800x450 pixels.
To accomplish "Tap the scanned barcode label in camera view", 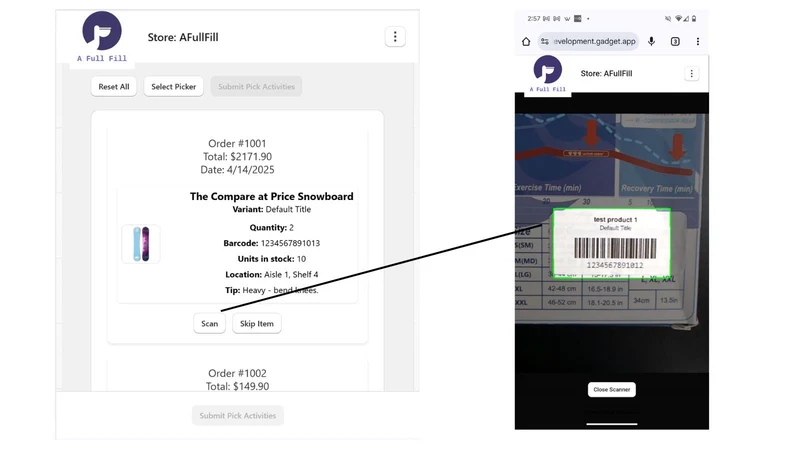I will coord(612,242).
